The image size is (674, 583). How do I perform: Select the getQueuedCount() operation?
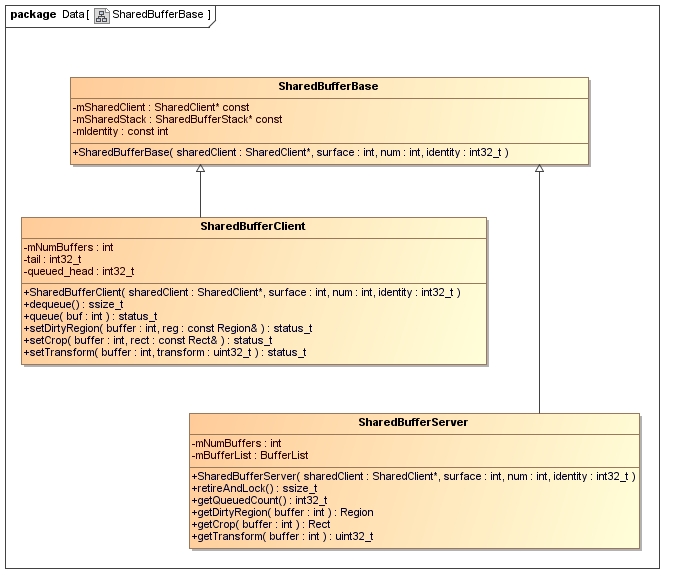pos(260,501)
